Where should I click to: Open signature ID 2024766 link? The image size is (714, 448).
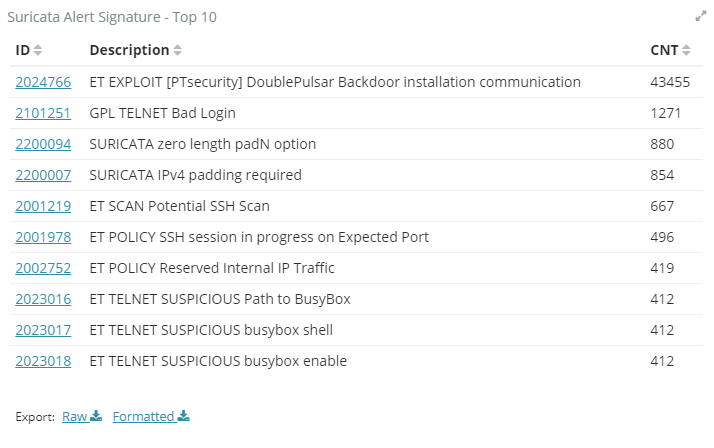click(x=43, y=82)
